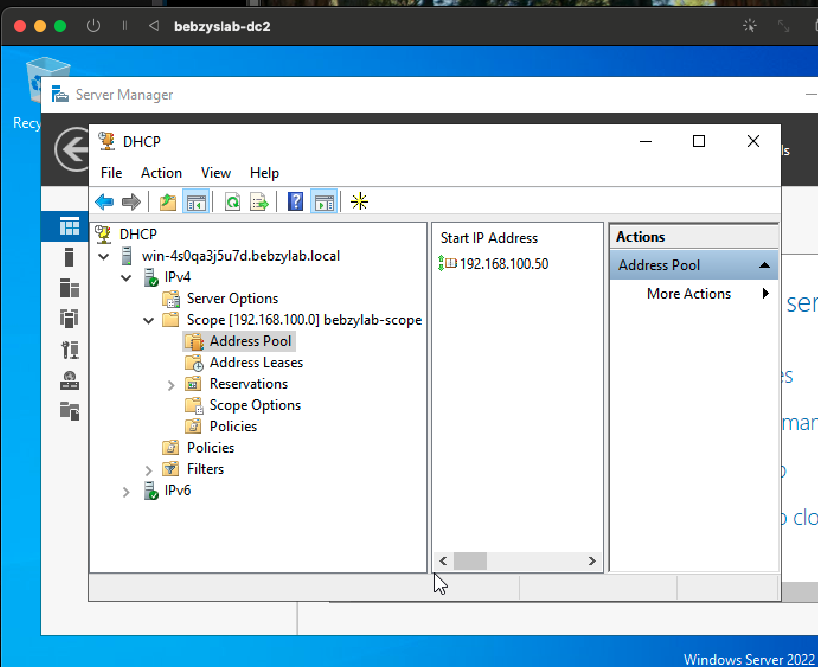Open the View menu
This screenshot has width=818, height=667.
[x=215, y=173]
